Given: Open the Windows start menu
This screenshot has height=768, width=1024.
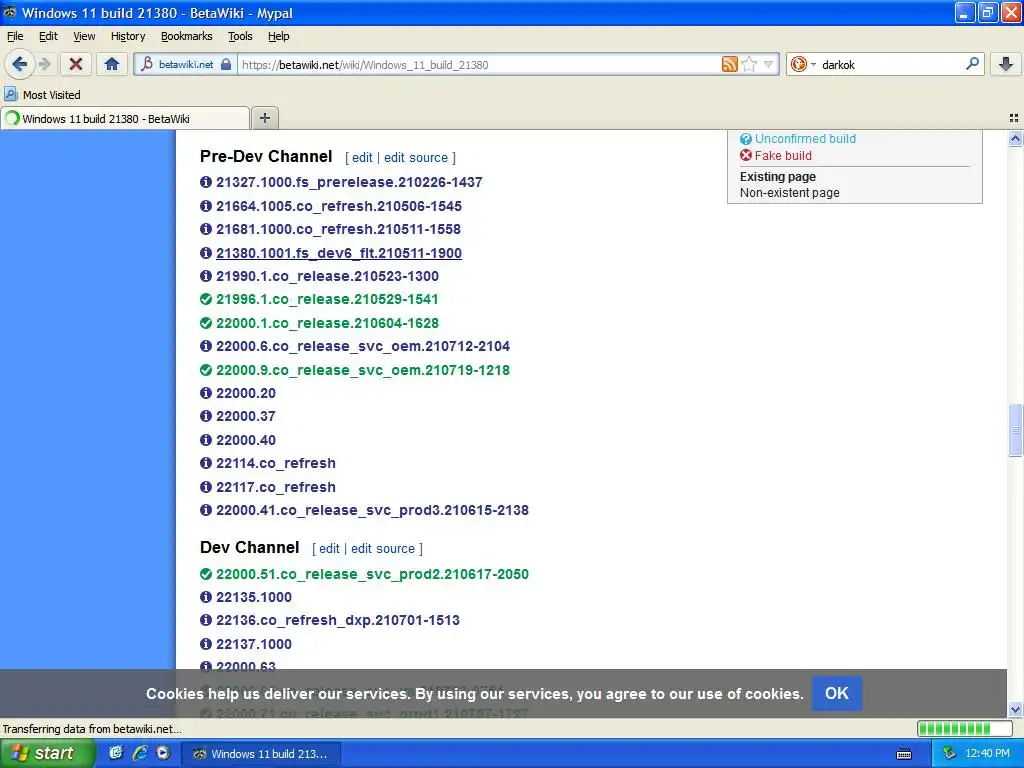Looking at the screenshot, I should [x=46, y=753].
